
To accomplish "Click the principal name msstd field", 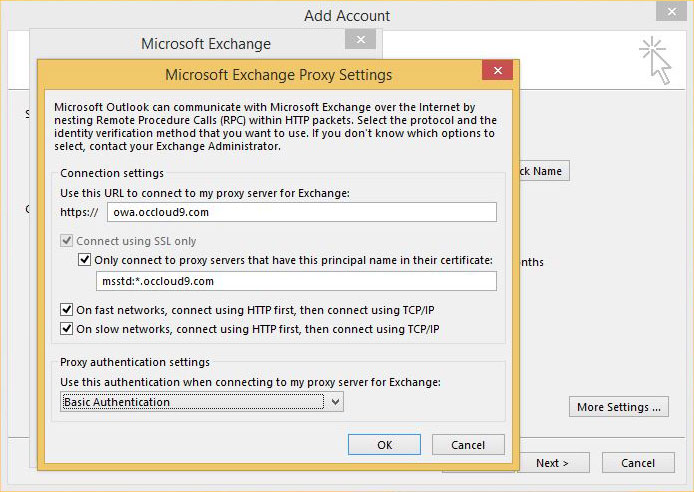I will [x=297, y=281].
